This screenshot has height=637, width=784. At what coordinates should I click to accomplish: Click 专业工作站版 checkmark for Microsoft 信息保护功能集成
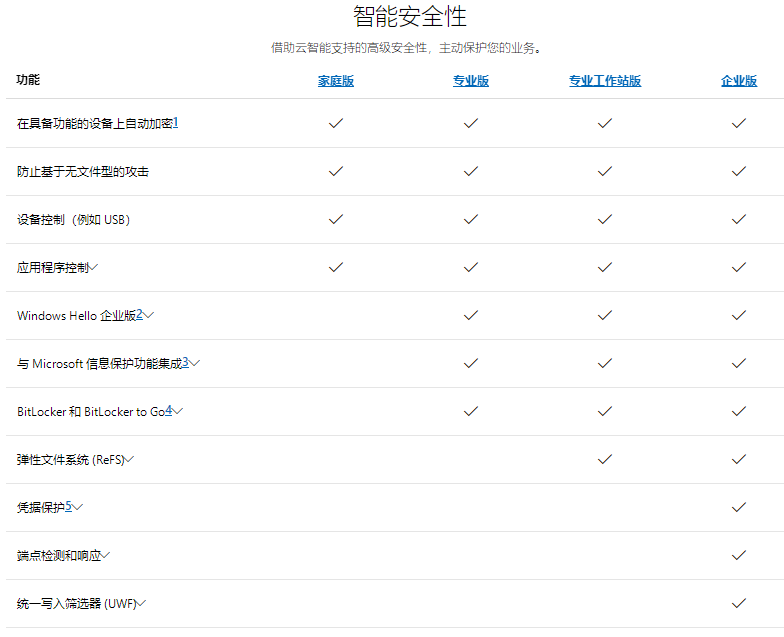pos(604,363)
